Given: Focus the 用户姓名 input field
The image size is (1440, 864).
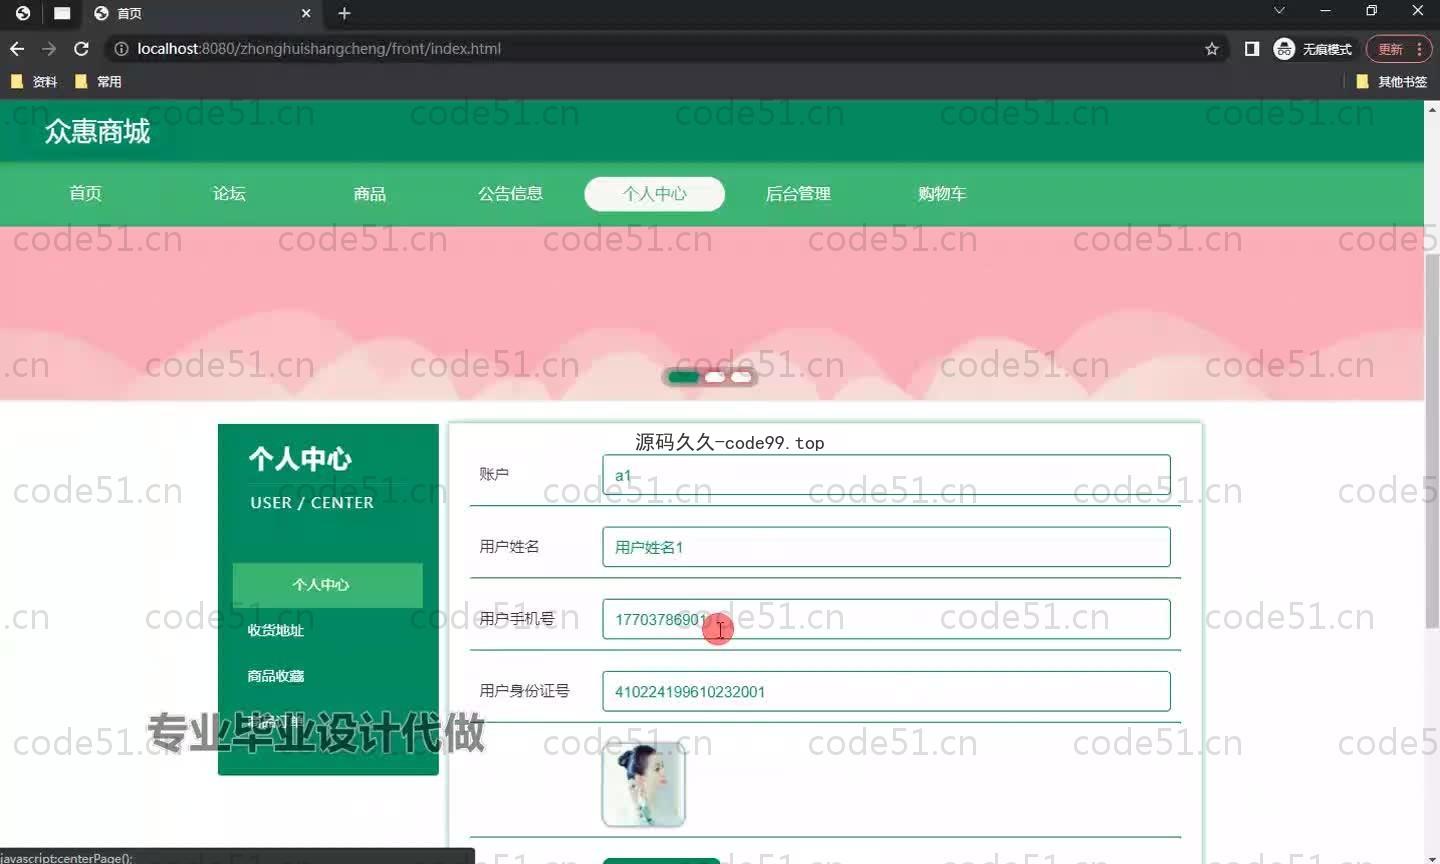Looking at the screenshot, I should point(886,547).
